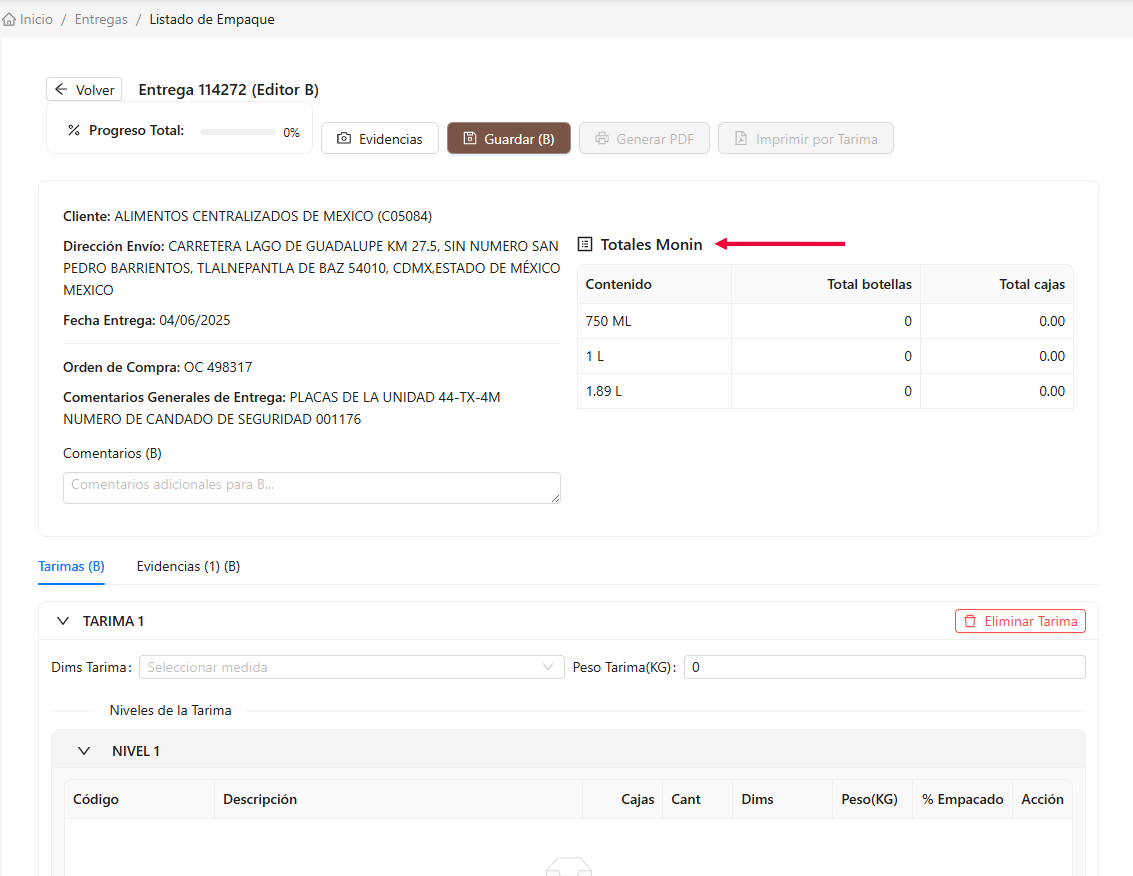This screenshot has height=876, width=1133.
Task: Switch to the Tarimas (B) tab
Action: tap(72, 567)
